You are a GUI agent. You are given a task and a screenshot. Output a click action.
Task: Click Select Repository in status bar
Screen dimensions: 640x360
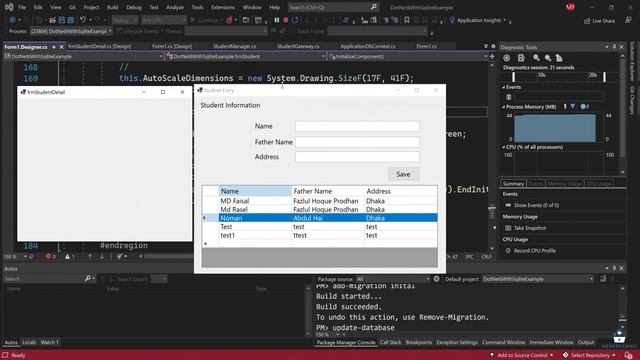tap(590, 356)
